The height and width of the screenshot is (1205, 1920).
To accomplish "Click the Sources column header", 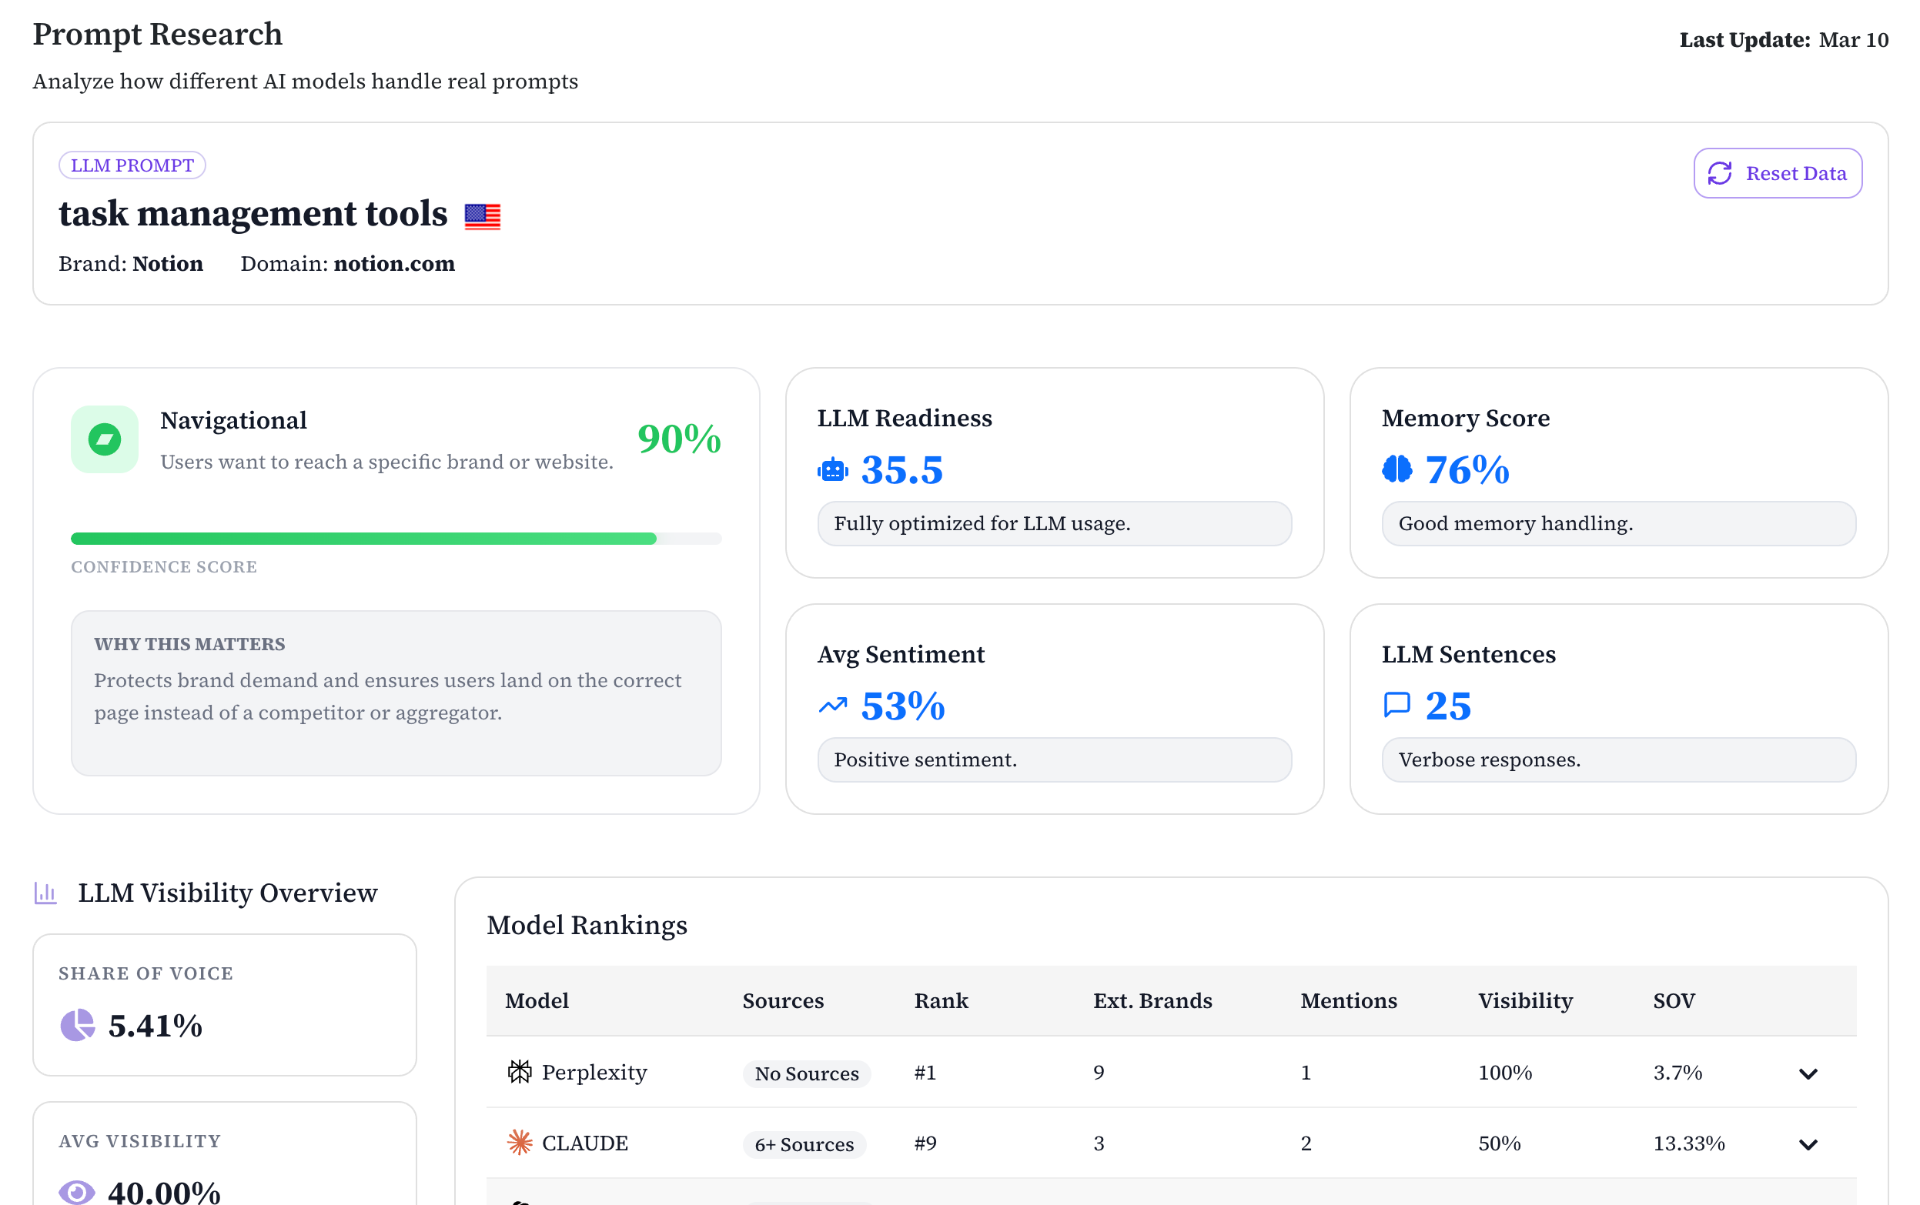I will click(783, 1001).
